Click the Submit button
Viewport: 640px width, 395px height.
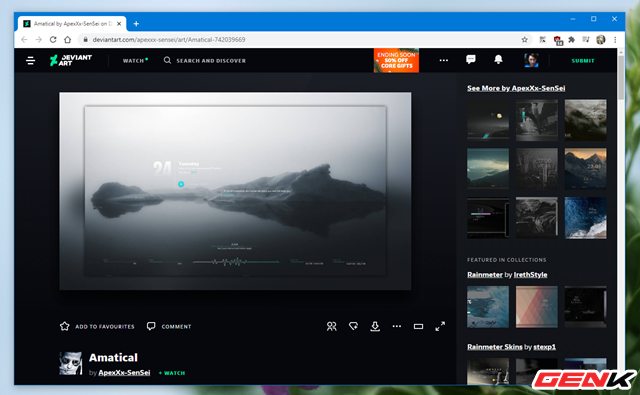(583, 60)
